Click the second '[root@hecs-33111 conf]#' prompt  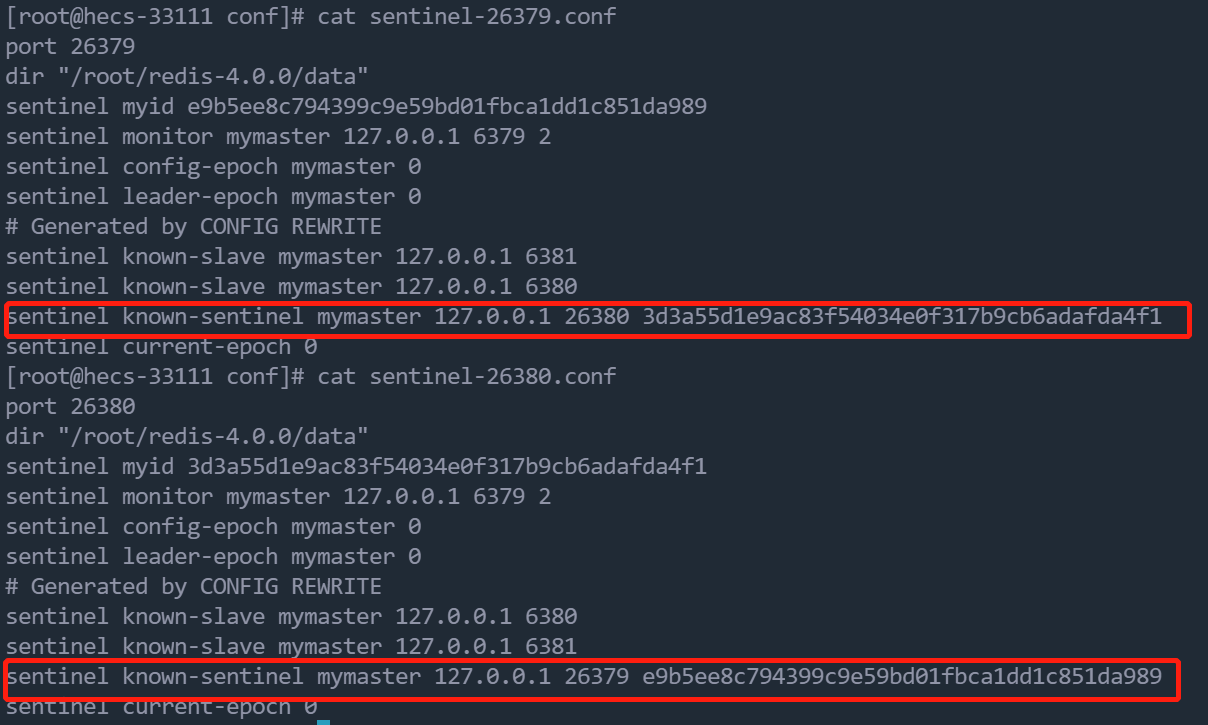click(x=155, y=376)
